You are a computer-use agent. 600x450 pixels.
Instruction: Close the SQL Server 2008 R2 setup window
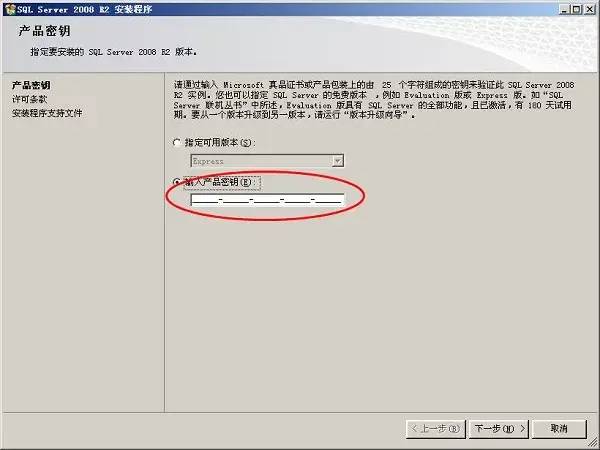589,9
